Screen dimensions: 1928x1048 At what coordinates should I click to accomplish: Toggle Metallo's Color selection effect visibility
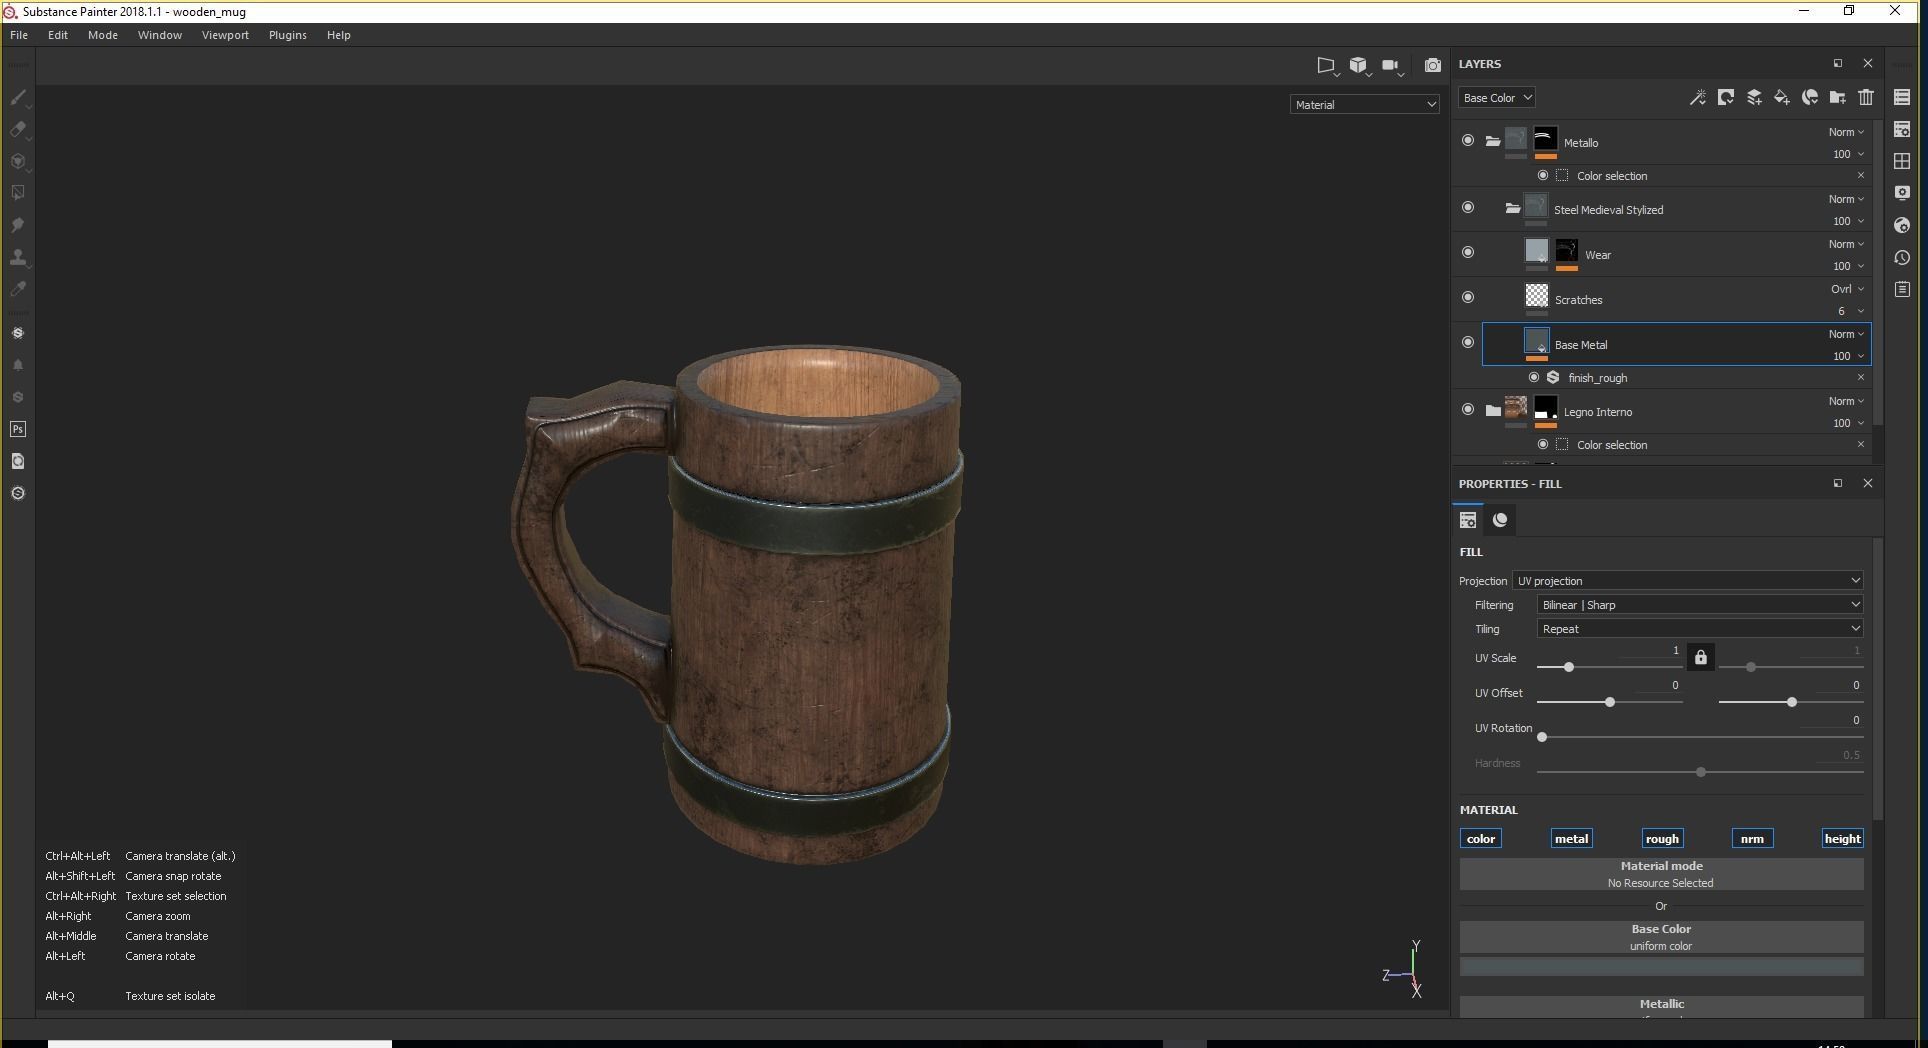1543,175
